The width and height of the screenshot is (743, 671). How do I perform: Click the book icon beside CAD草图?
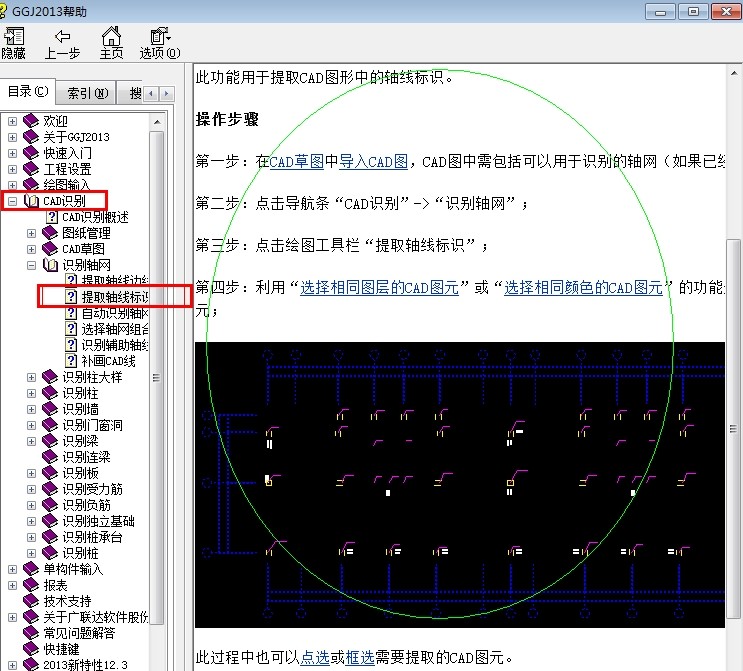50,249
